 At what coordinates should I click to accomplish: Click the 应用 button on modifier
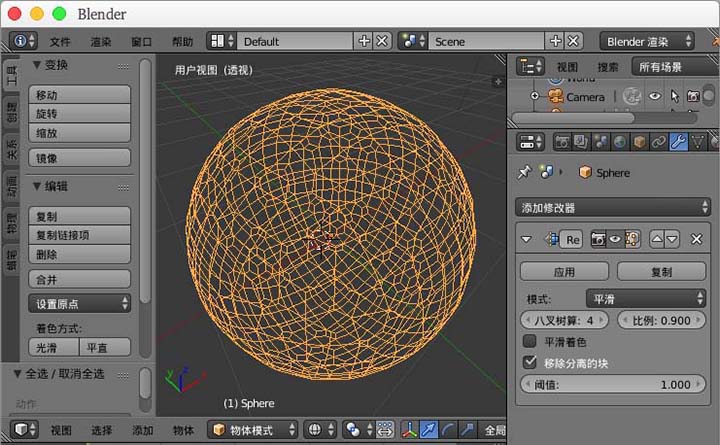pos(564,271)
